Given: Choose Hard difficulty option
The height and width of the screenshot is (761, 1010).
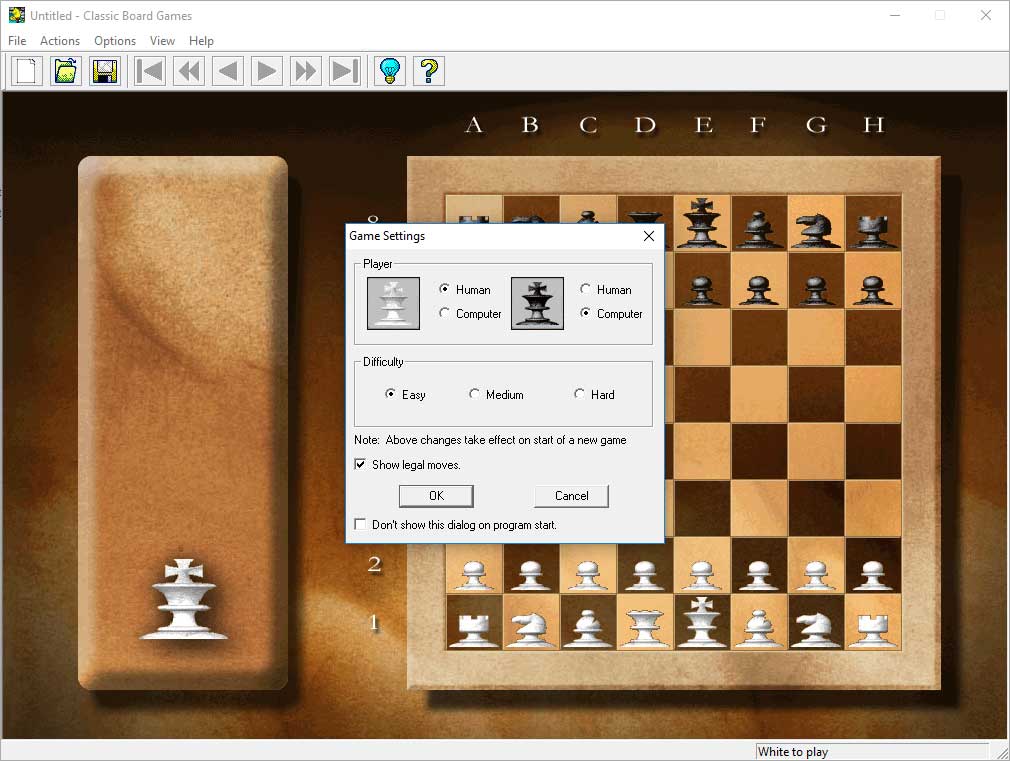Looking at the screenshot, I should (579, 395).
